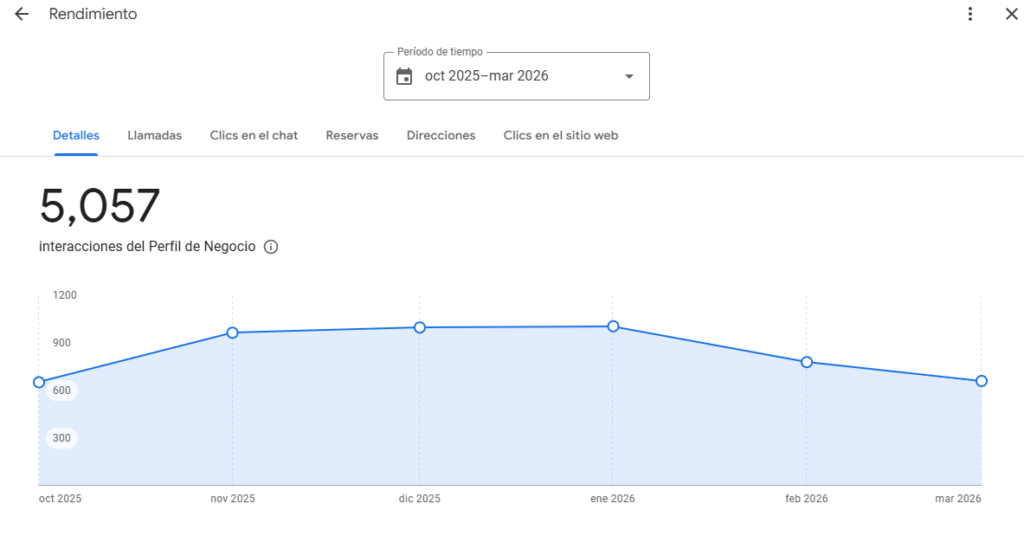Screen dimensions: 1024x536
Task: Switch to the Direcciones tab
Action: pos(441,135)
